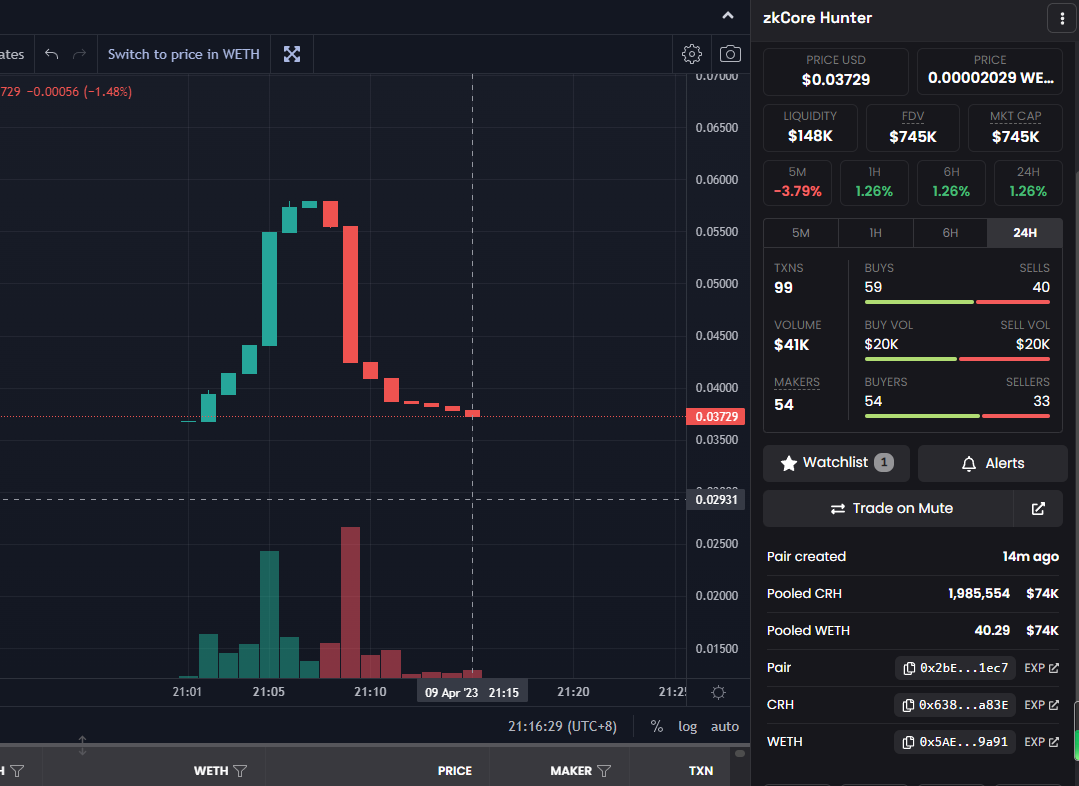The width and height of the screenshot is (1079, 786).
Task: Open chart settings gear
Action: pos(692,54)
